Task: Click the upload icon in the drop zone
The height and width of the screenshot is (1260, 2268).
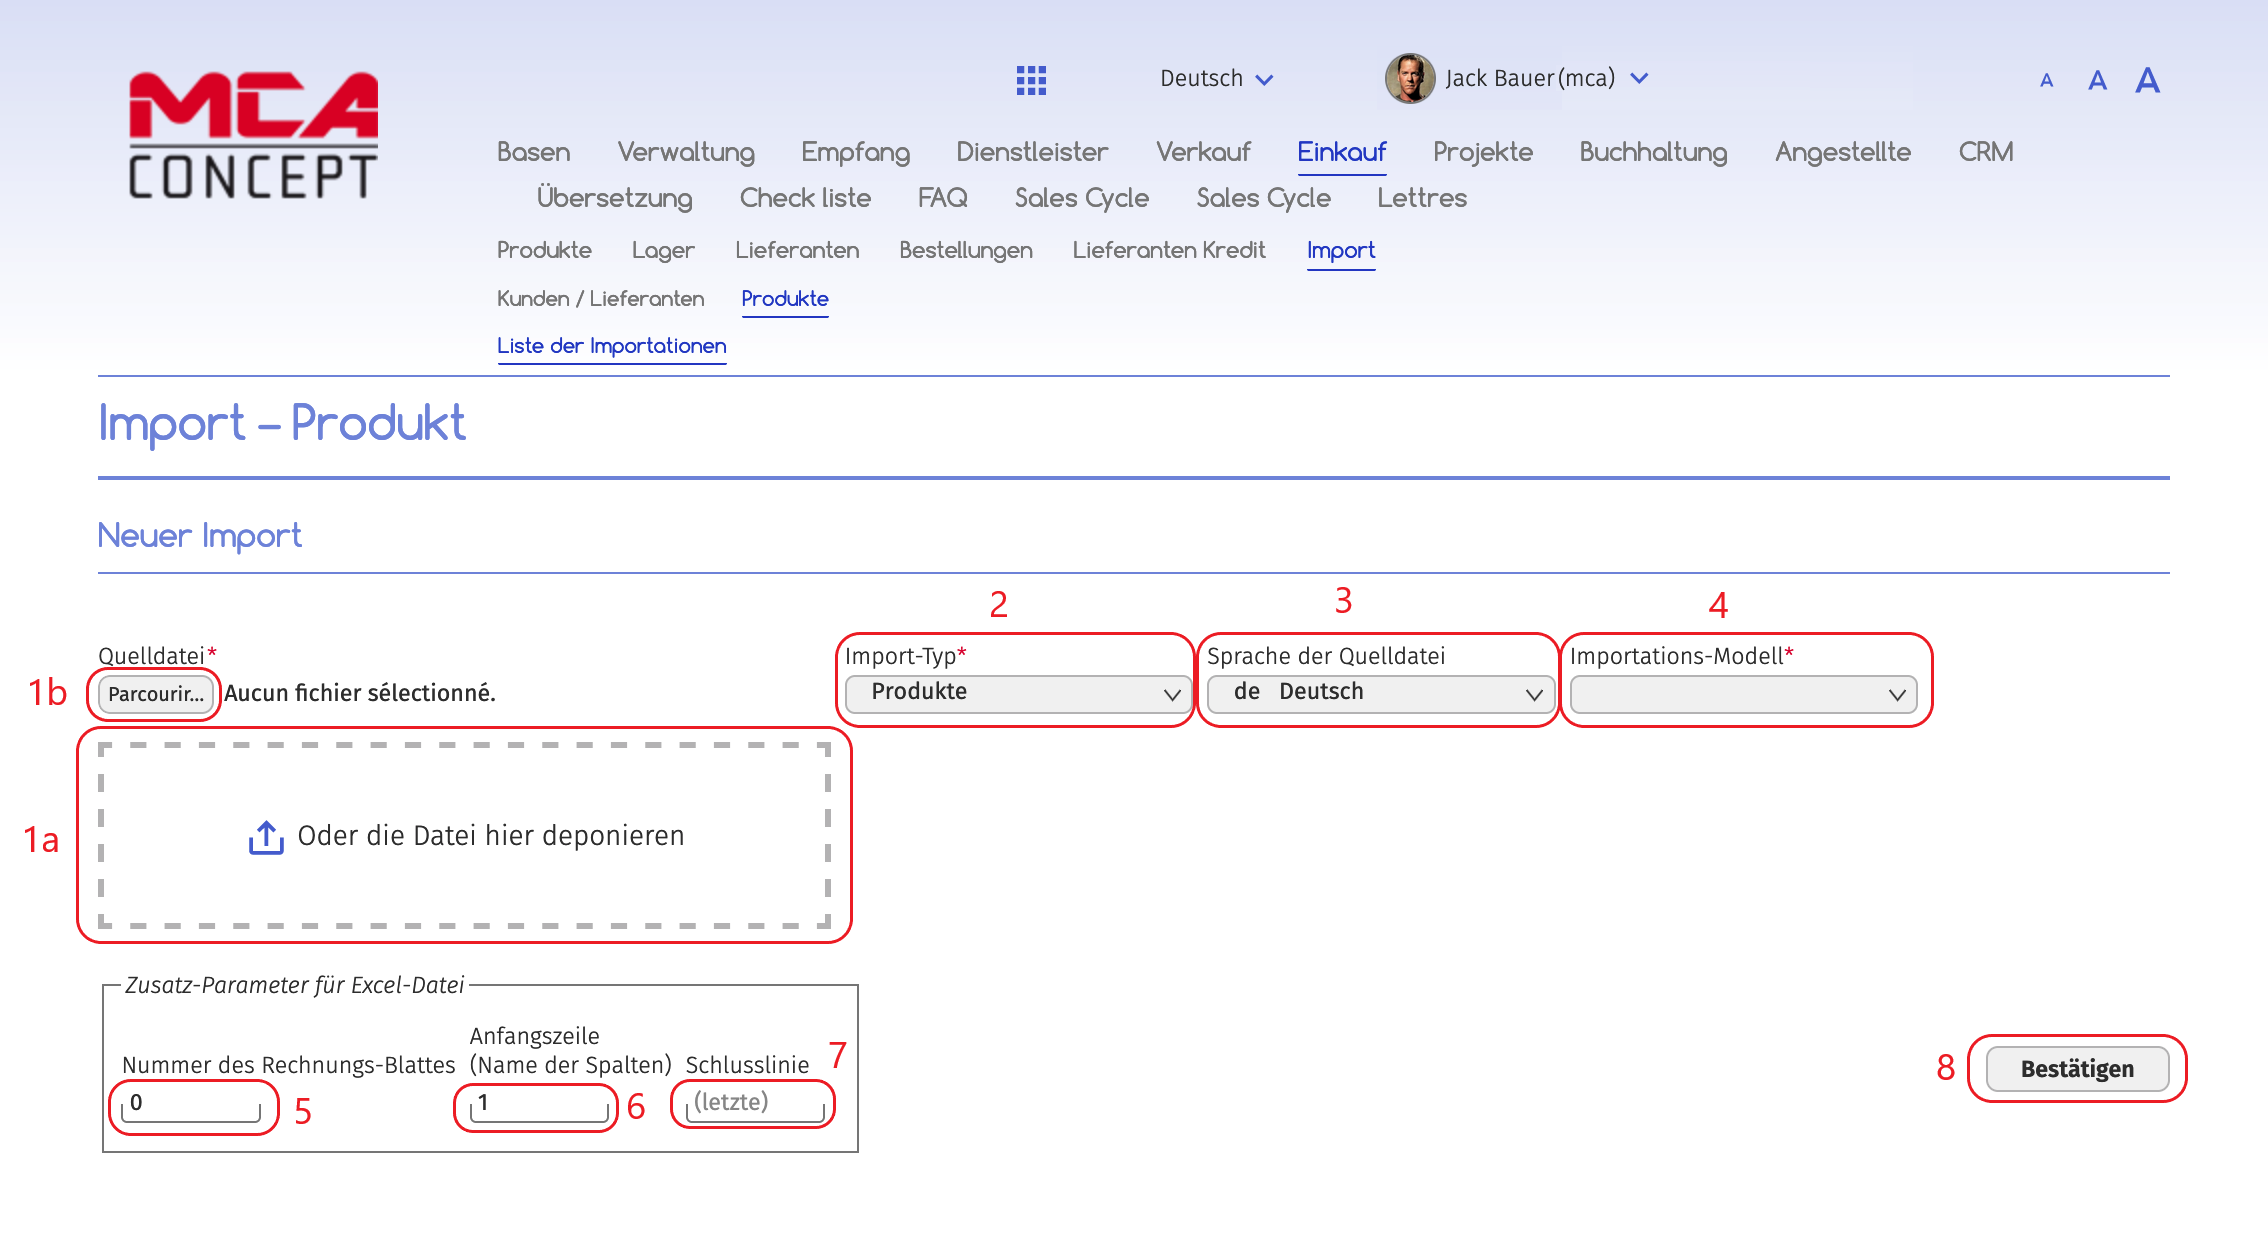Action: [265, 835]
